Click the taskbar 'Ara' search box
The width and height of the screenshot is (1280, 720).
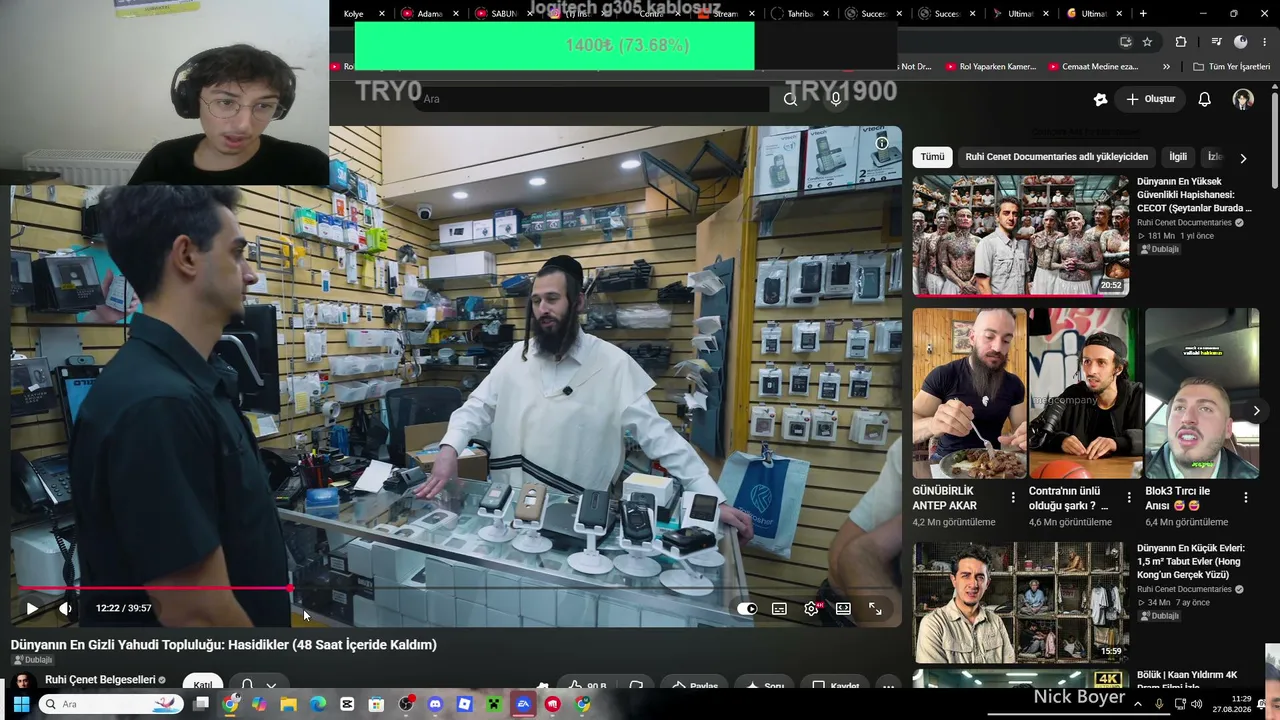(113, 704)
